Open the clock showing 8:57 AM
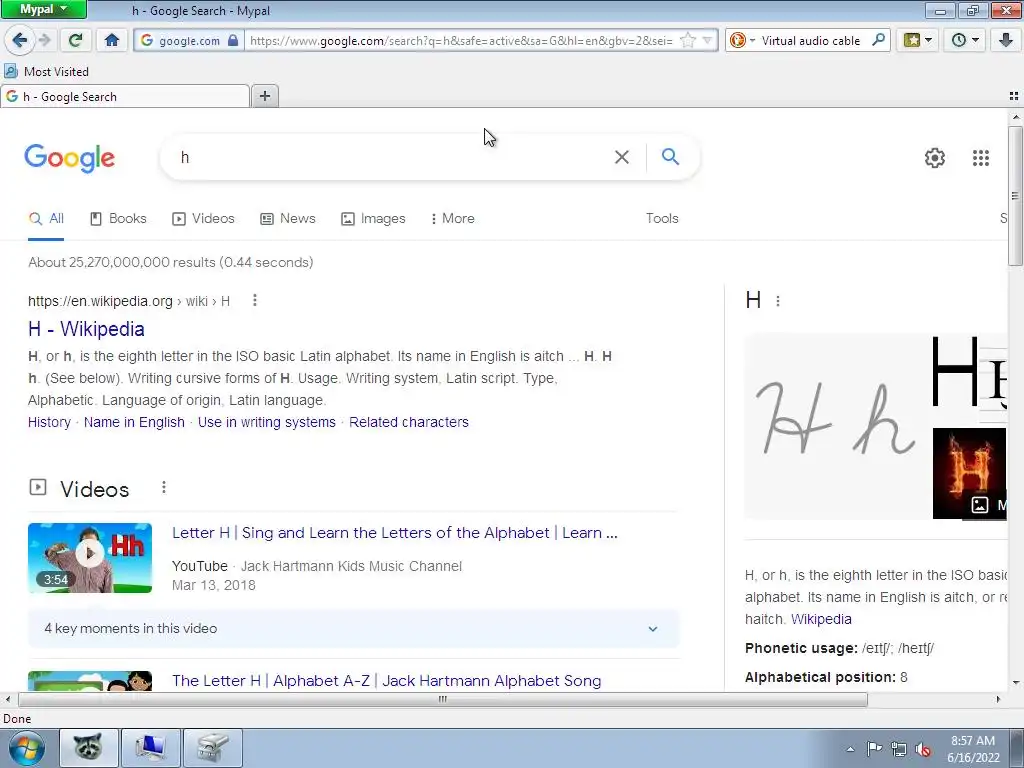The width and height of the screenshot is (1024, 768). (x=973, y=749)
